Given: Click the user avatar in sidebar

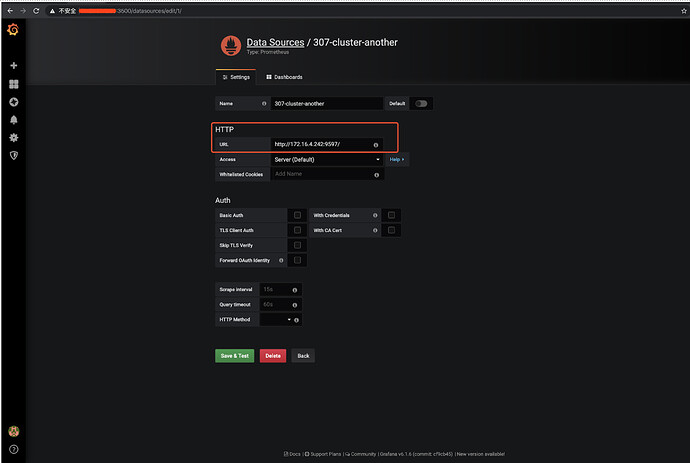Looking at the screenshot, I should pyautogui.click(x=14, y=431).
